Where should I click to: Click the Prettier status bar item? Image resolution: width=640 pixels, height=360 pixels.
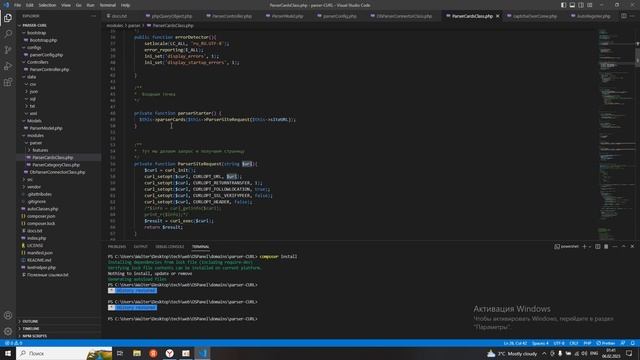pos(606,343)
